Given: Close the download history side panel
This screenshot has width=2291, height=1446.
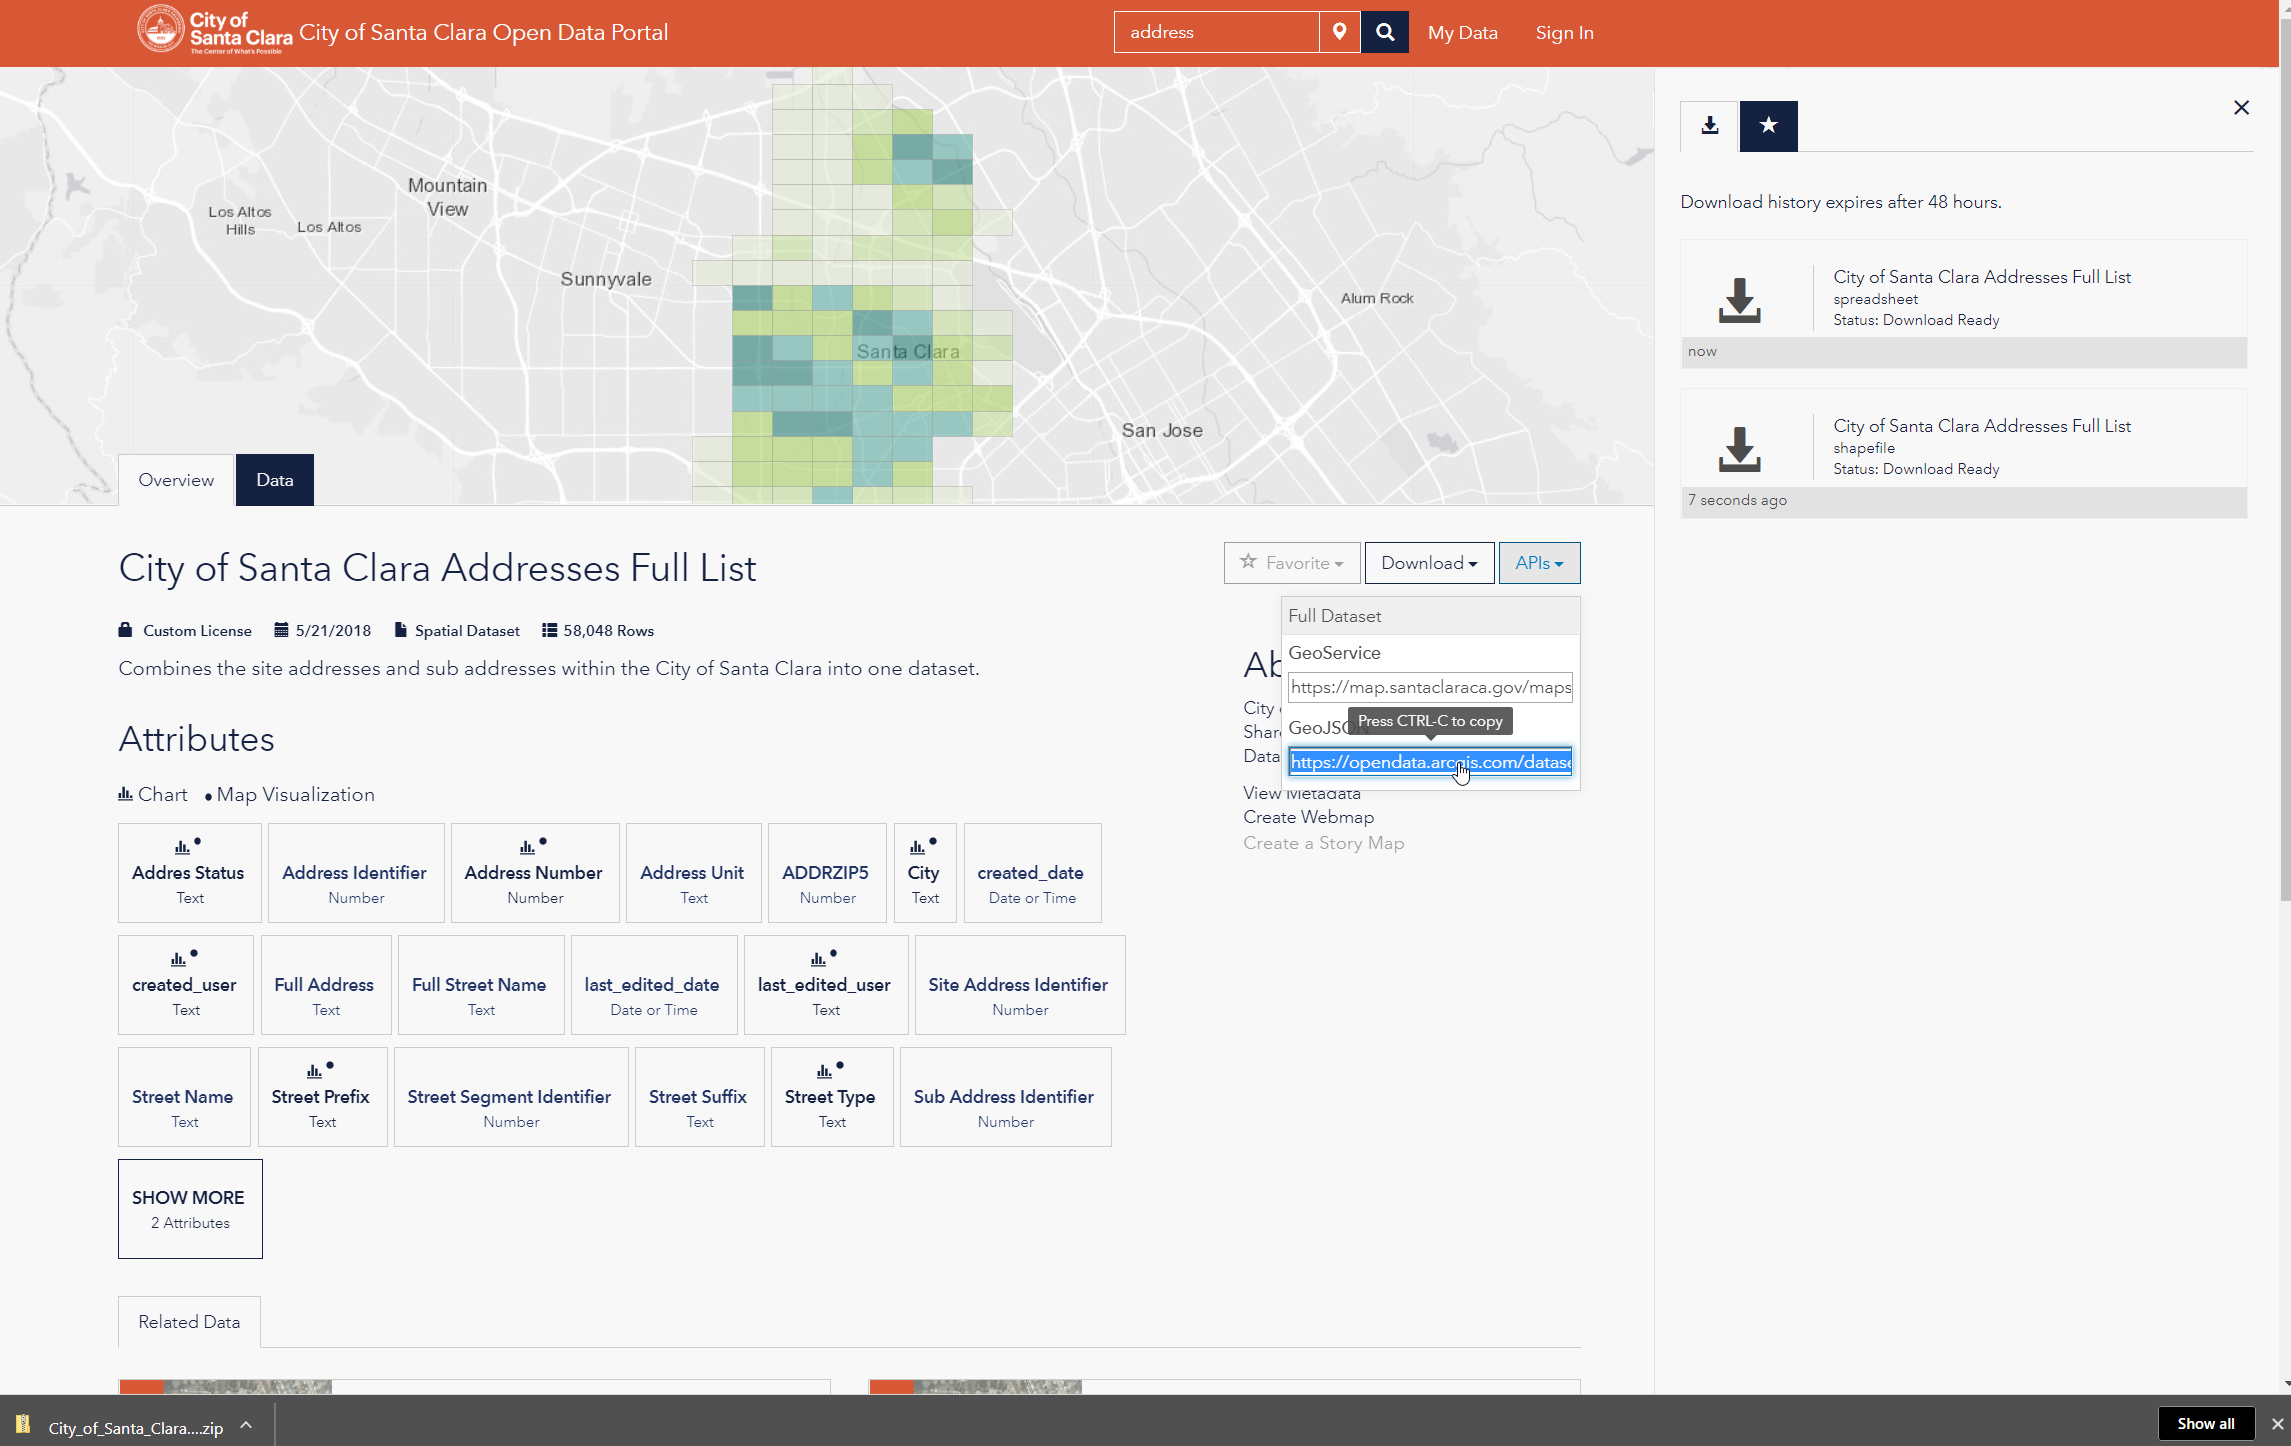Looking at the screenshot, I should [x=2241, y=108].
